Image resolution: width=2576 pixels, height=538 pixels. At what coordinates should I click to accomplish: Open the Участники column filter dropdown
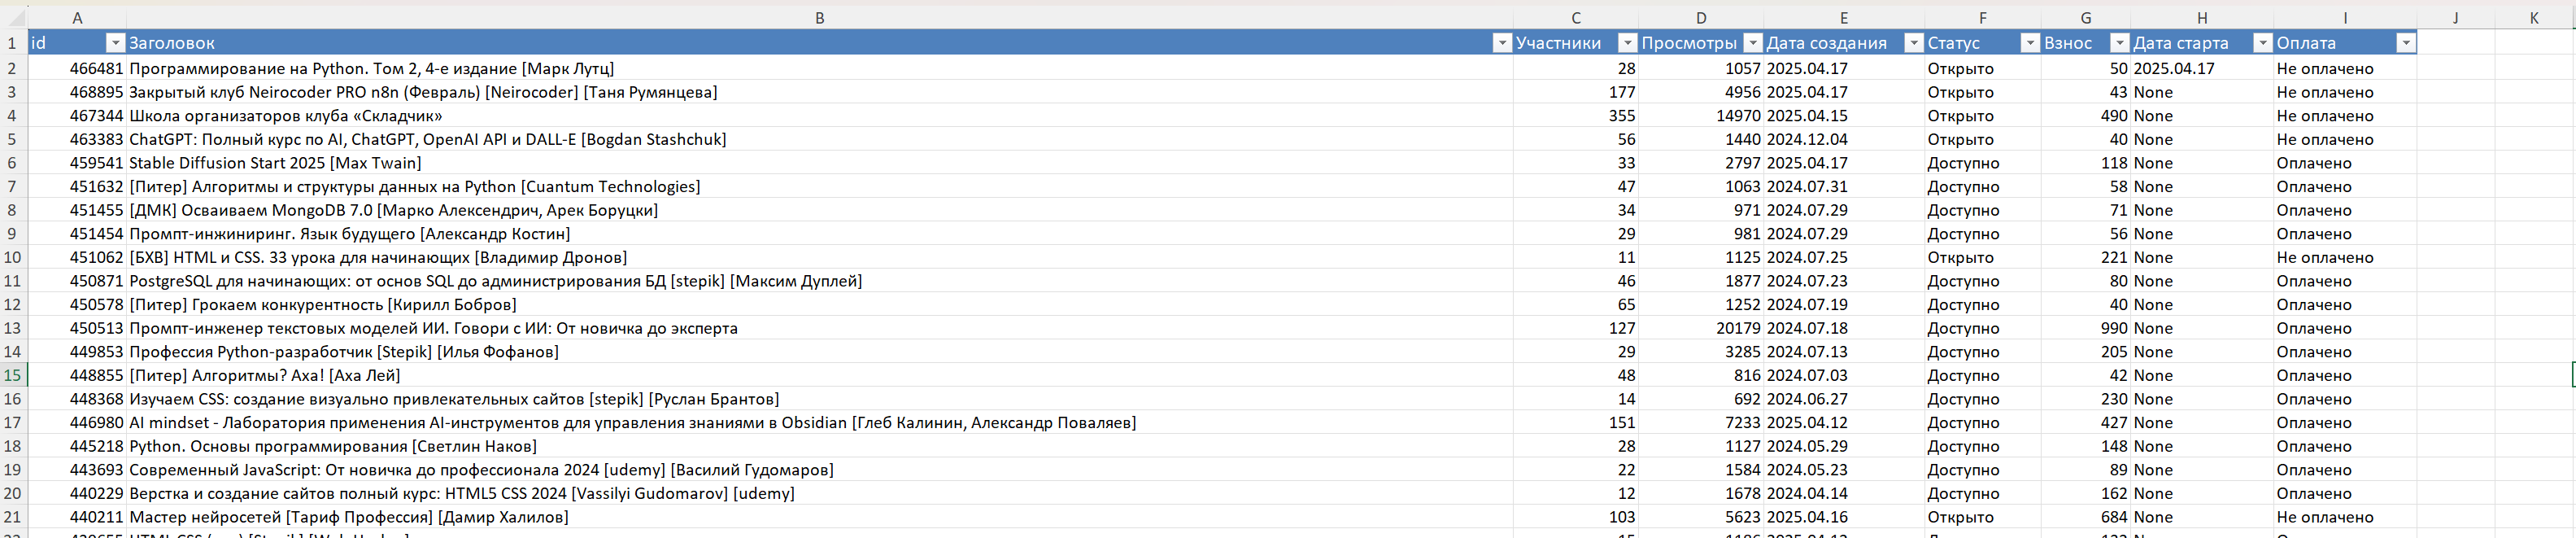click(1627, 43)
